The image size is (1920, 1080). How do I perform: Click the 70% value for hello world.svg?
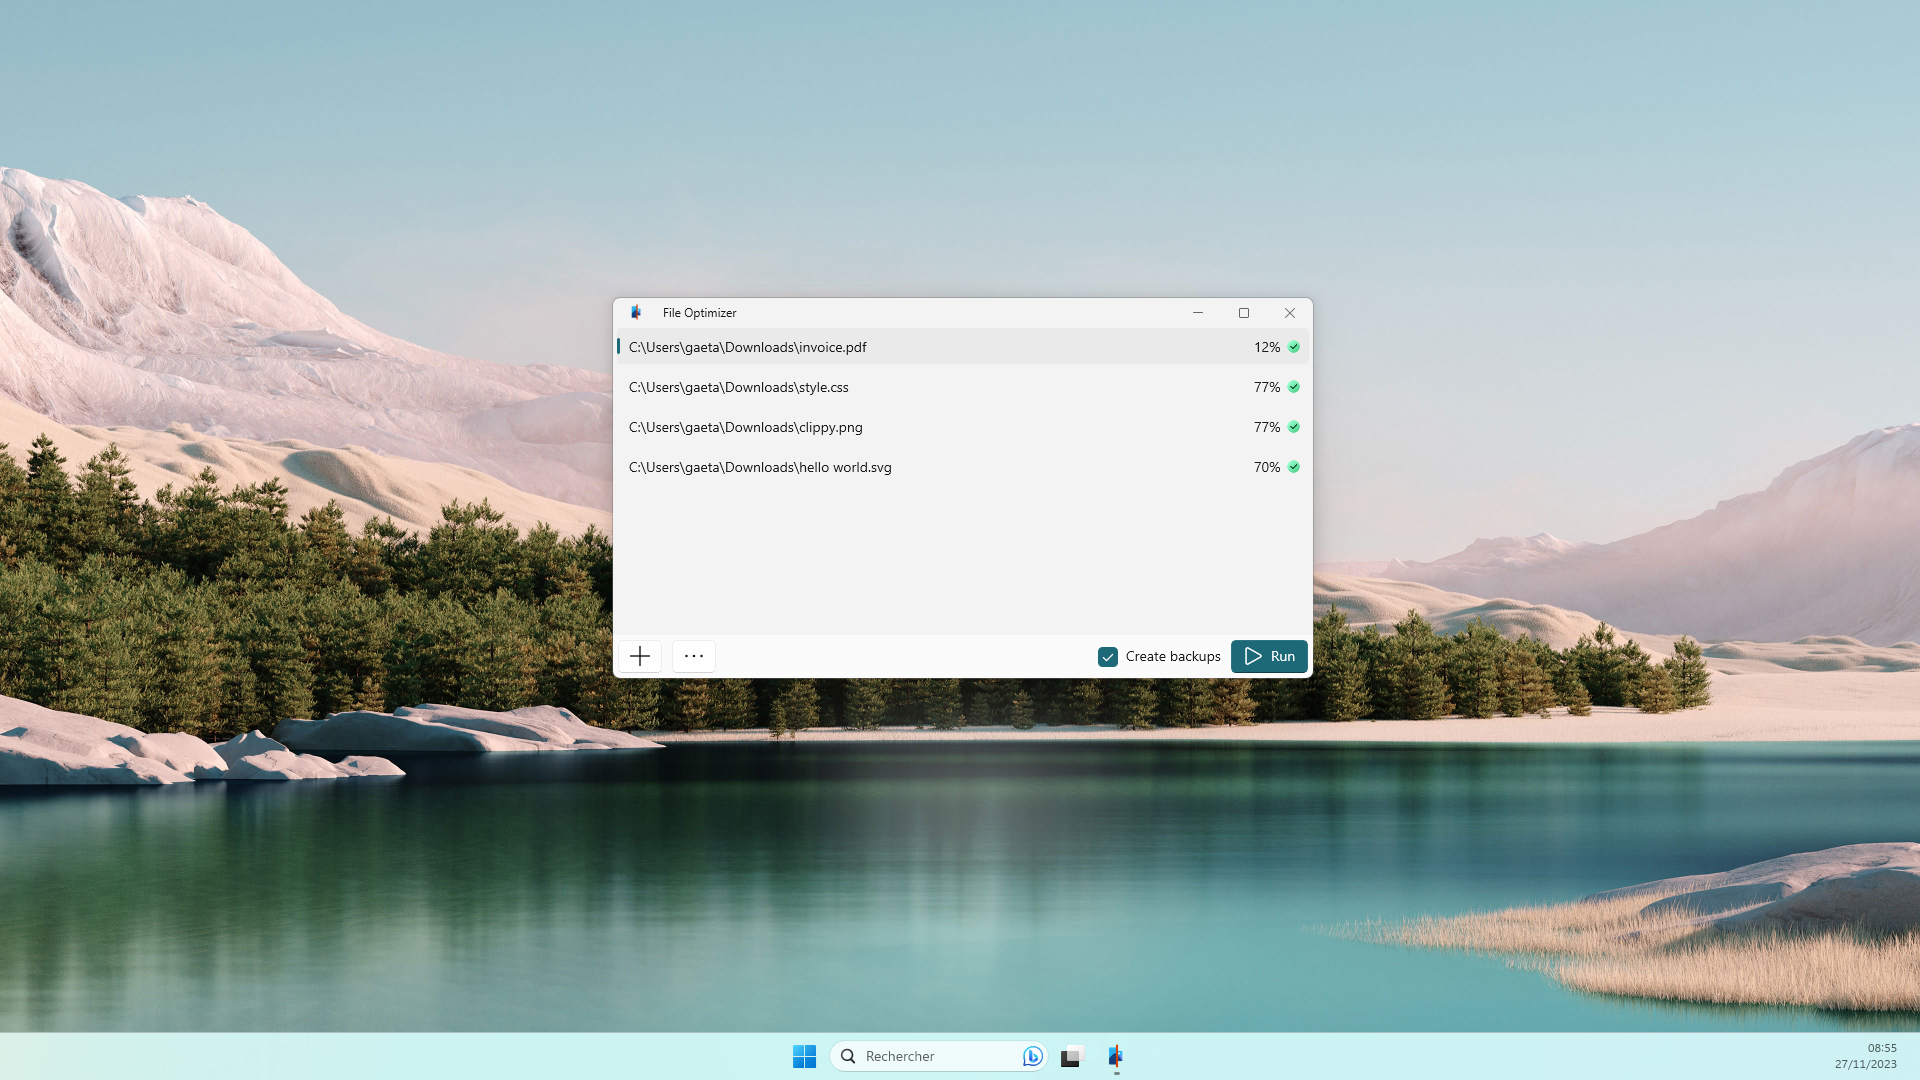tap(1267, 467)
